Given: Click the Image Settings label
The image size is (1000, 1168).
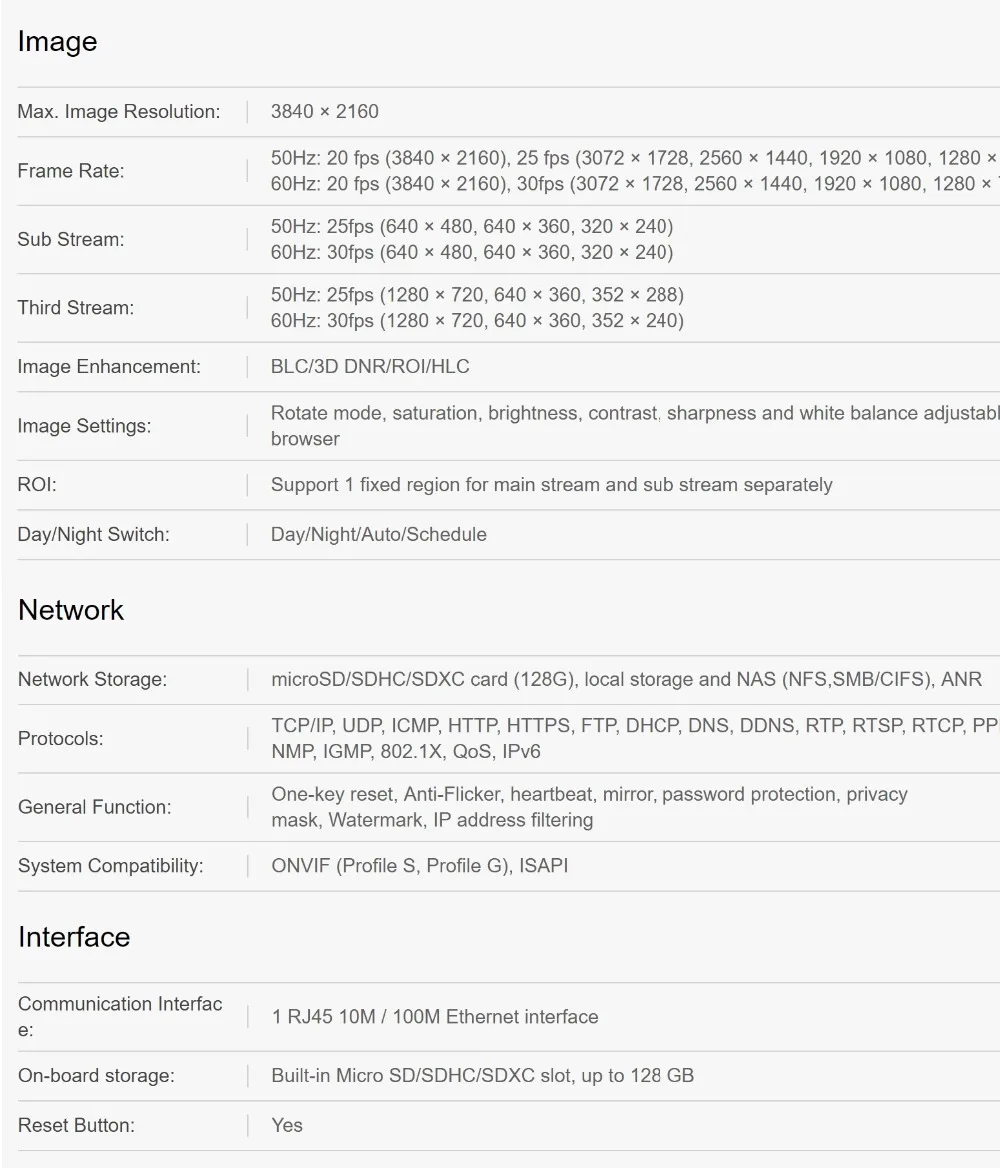Looking at the screenshot, I should (84, 426).
